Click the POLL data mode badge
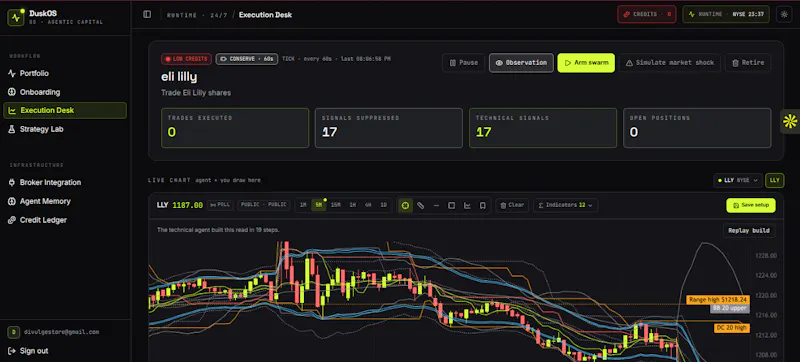 220,205
